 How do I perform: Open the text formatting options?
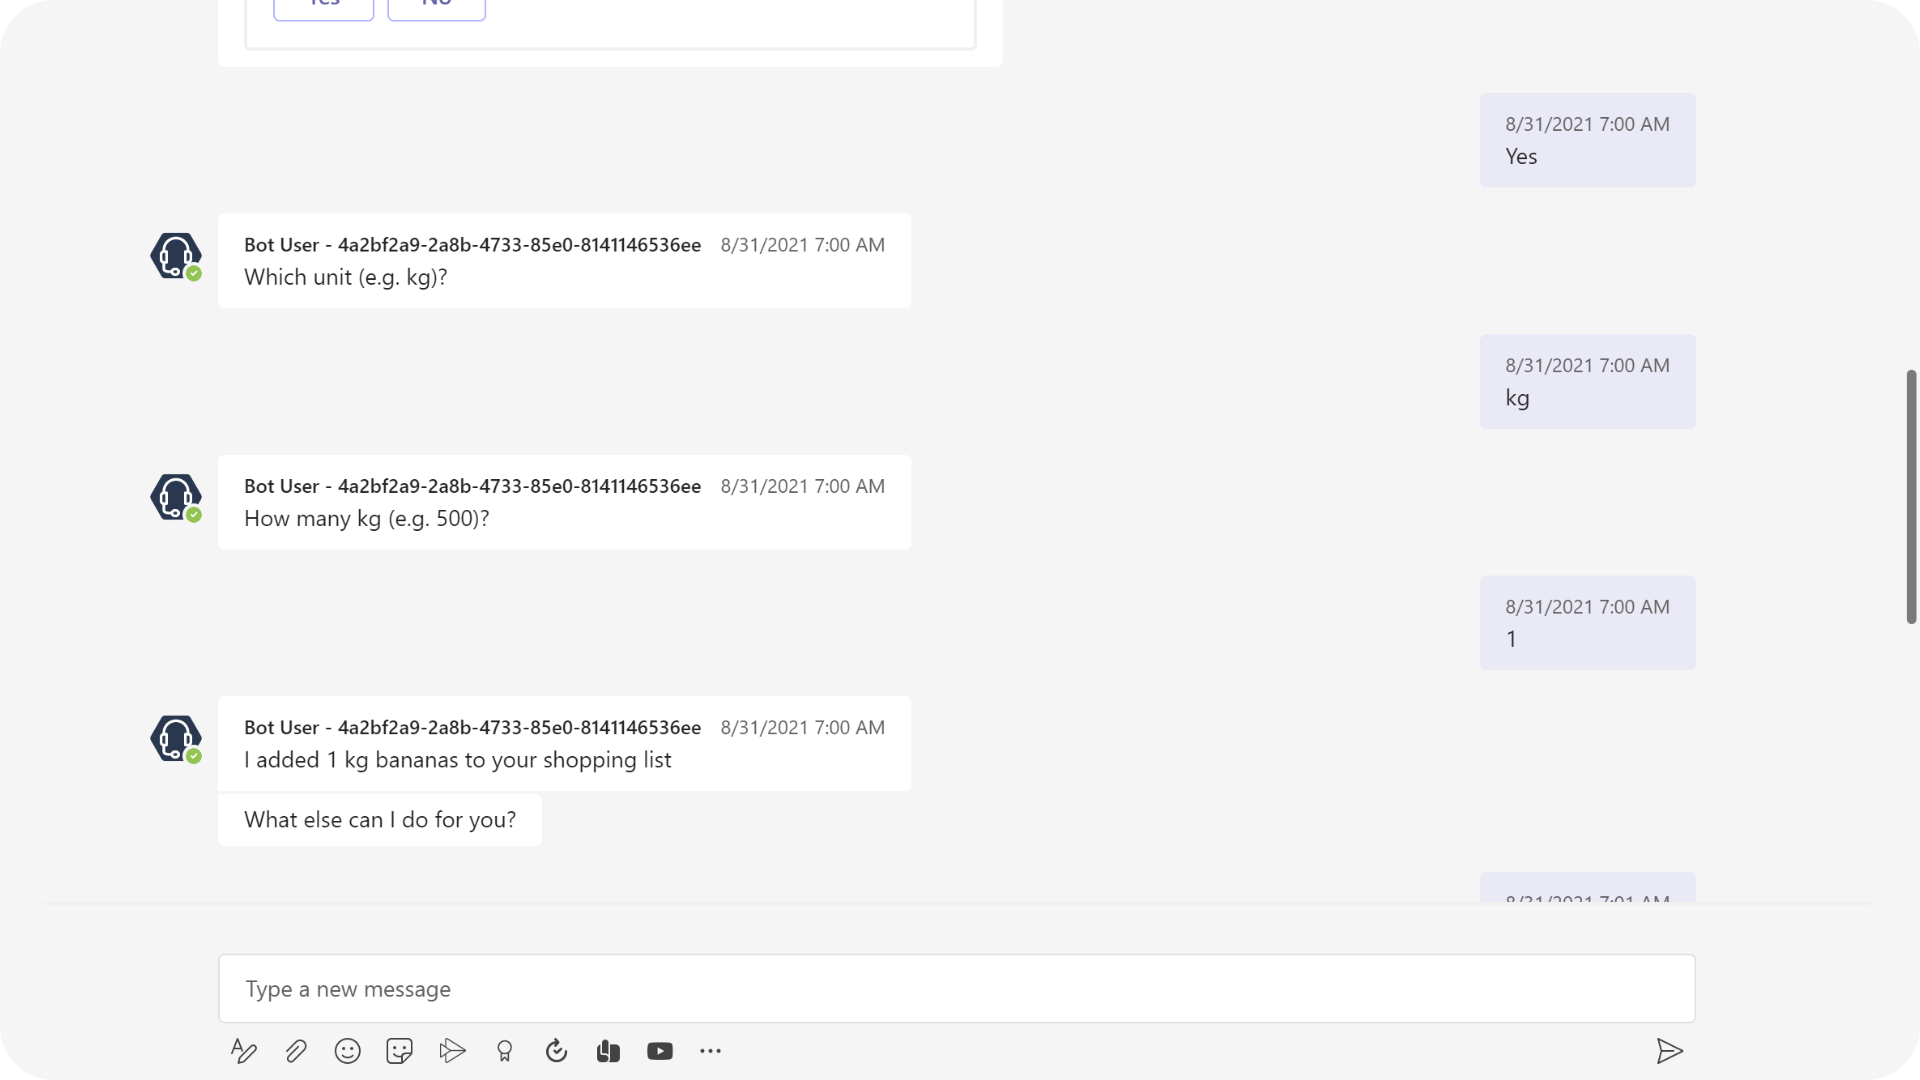(243, 1051)
